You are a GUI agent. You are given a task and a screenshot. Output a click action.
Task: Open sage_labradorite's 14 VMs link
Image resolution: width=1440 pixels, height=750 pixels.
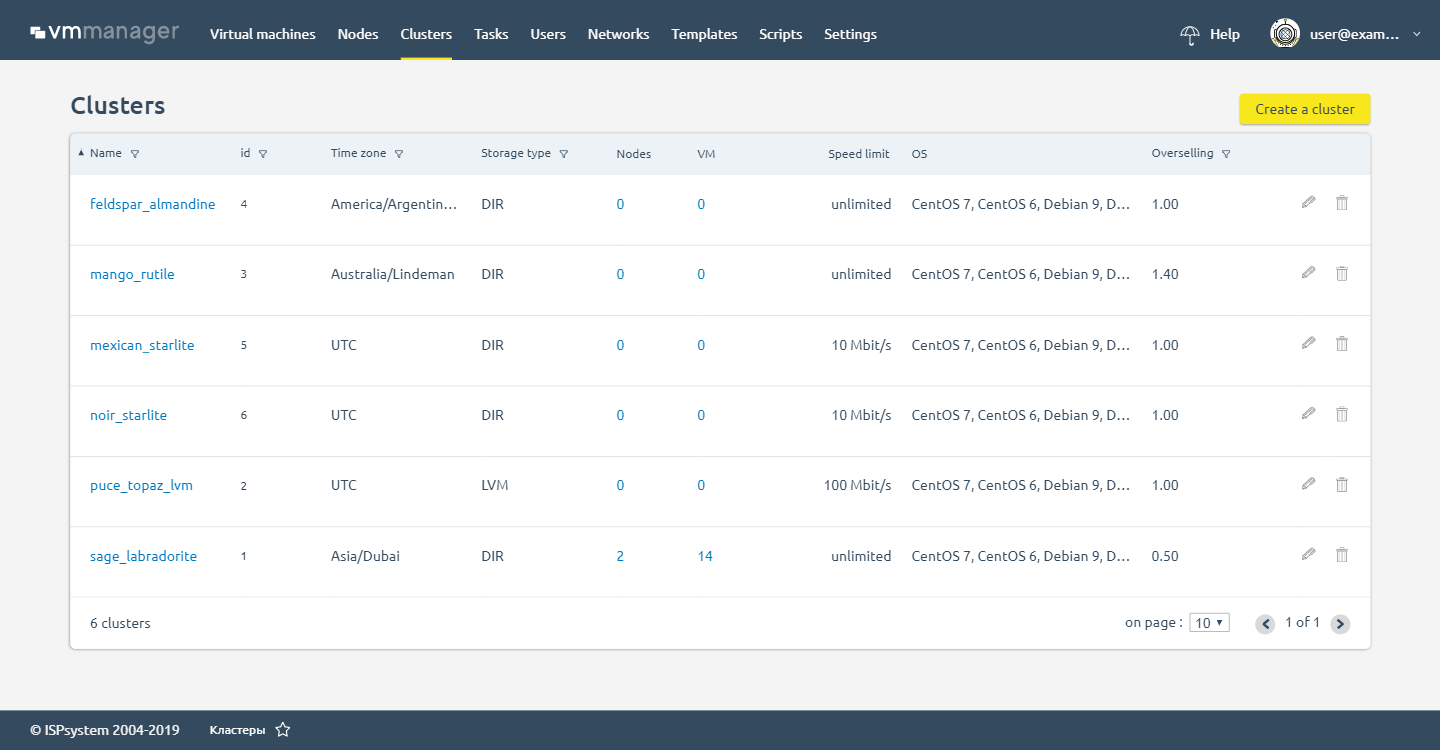tap(705, 556)
